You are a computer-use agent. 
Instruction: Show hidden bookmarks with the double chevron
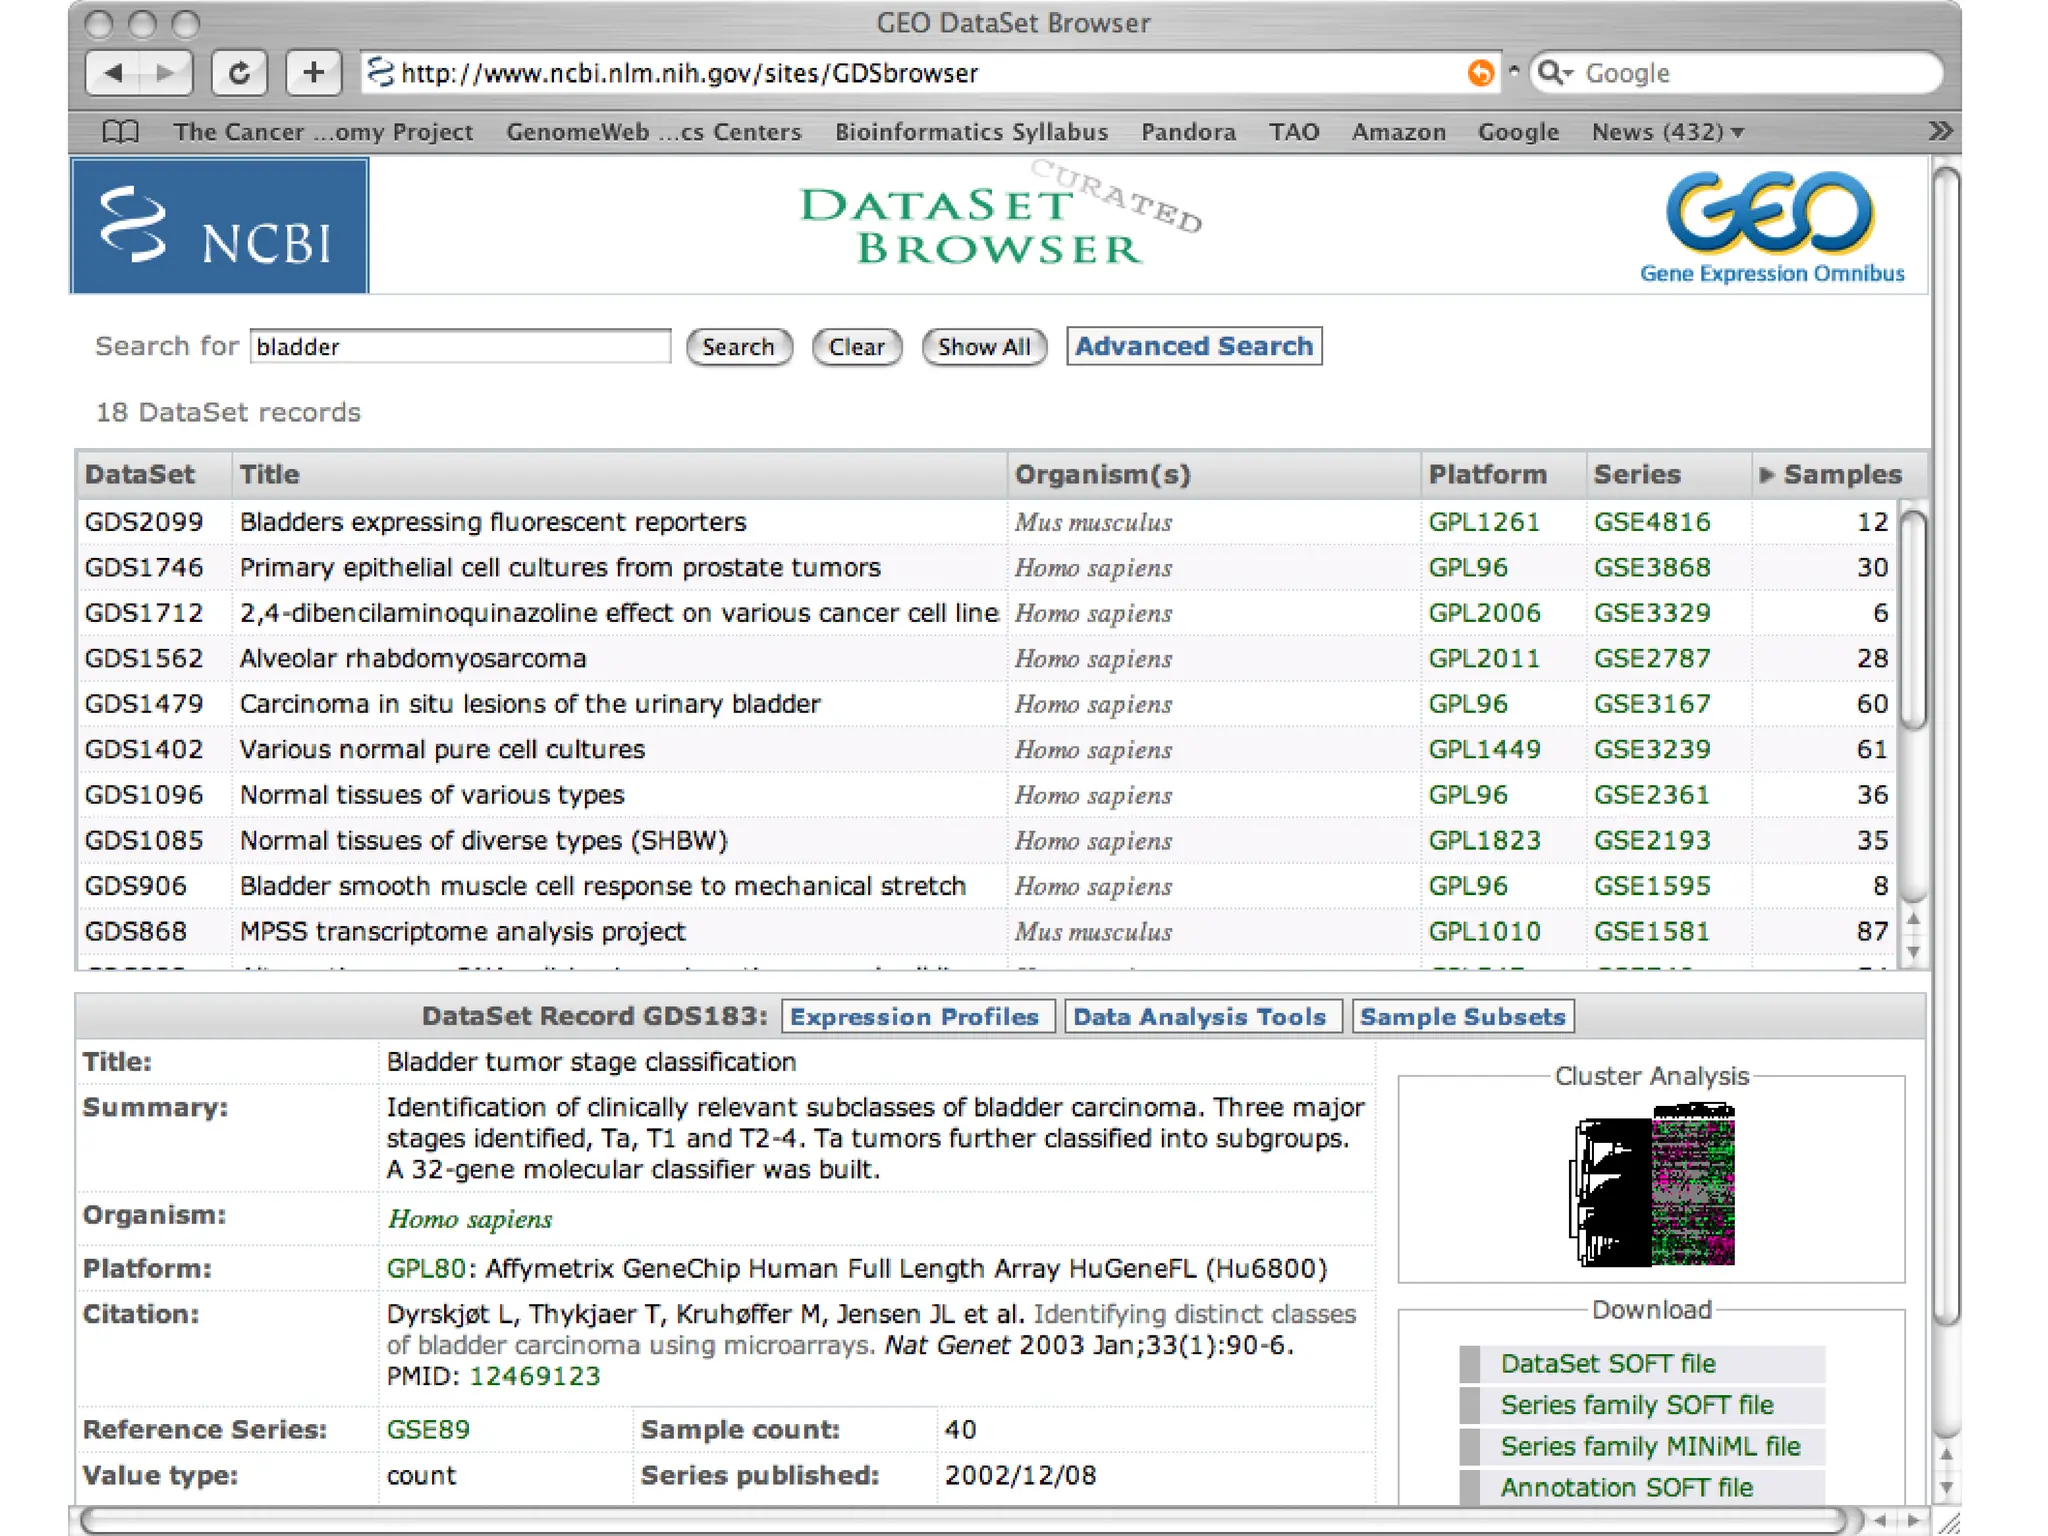pyautogui.click(x=1939, y=132)
